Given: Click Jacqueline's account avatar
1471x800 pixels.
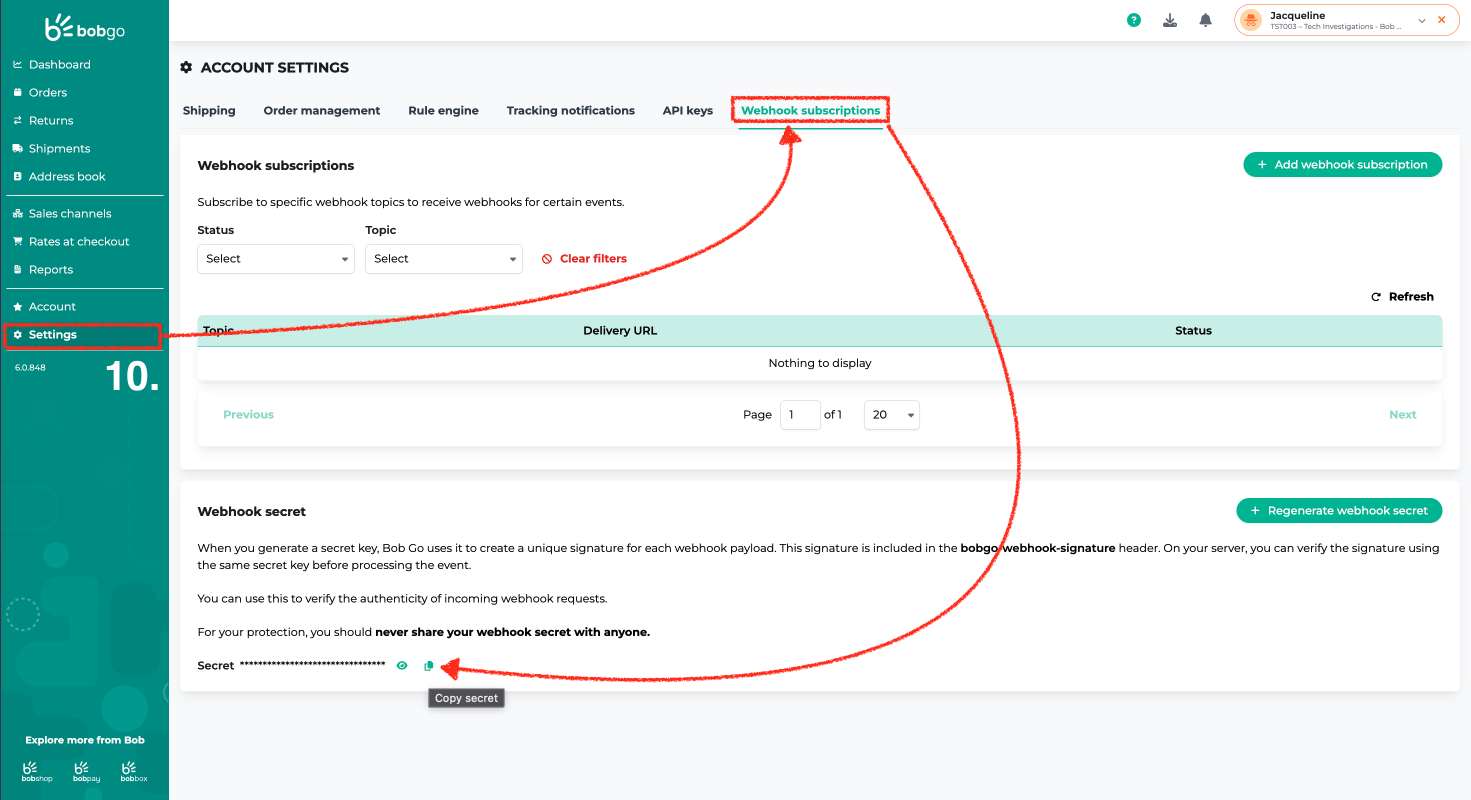Looking at the screenshot, I should click(x=1251, y=20).
